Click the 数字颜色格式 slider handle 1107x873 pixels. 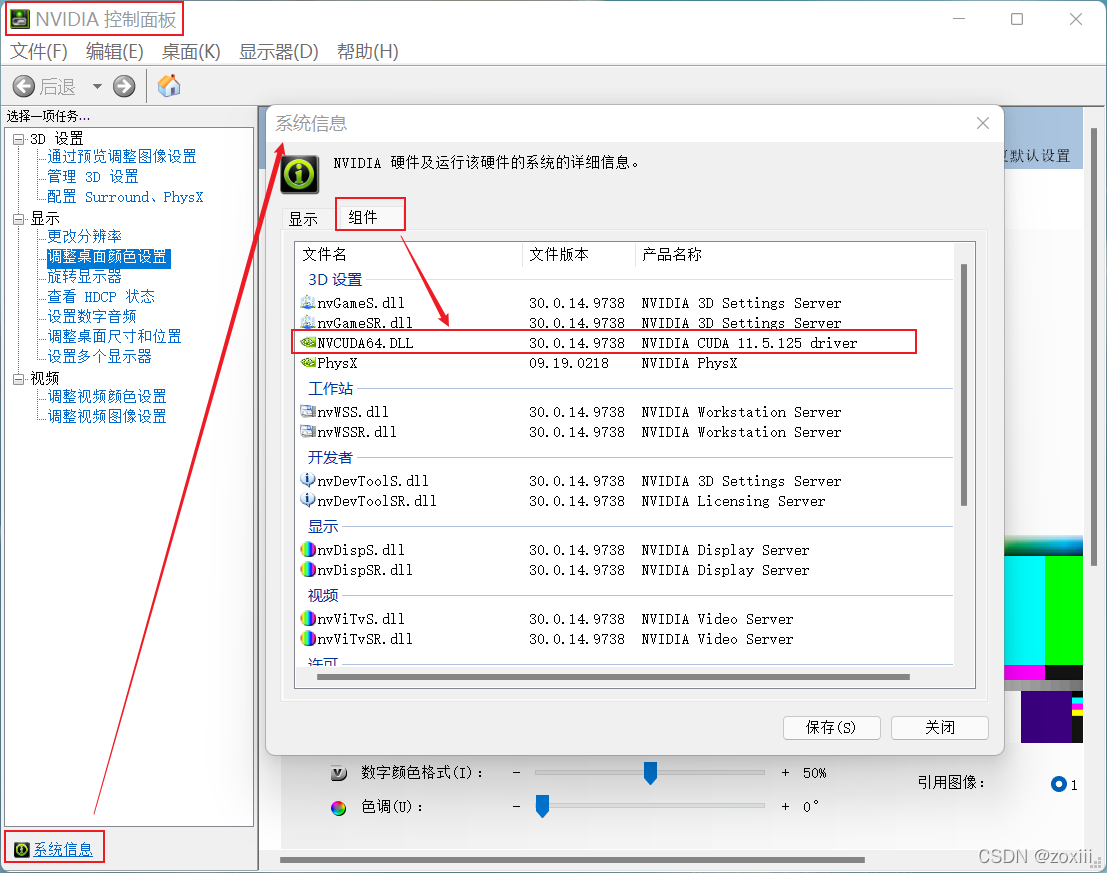tap(650, 773)
